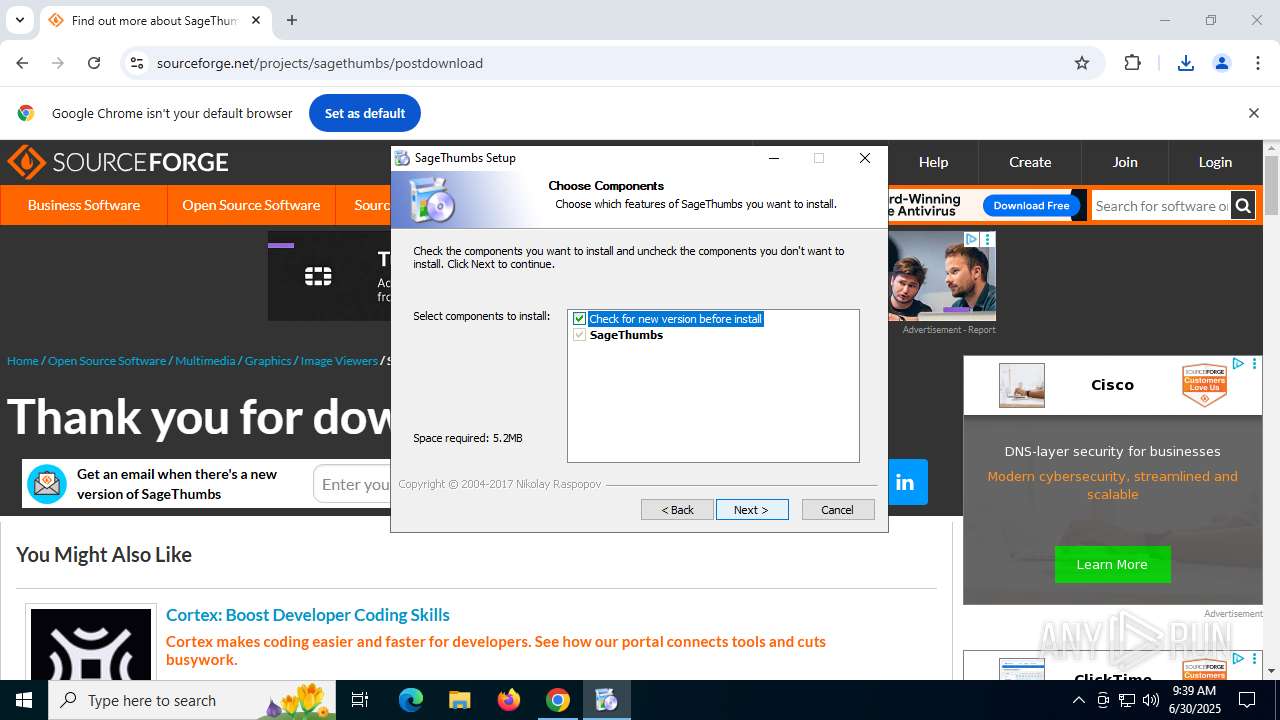Open a new browser tab
Image resolution: width=1280 pixels, height=720 pixels.
(x=292, y=20)
